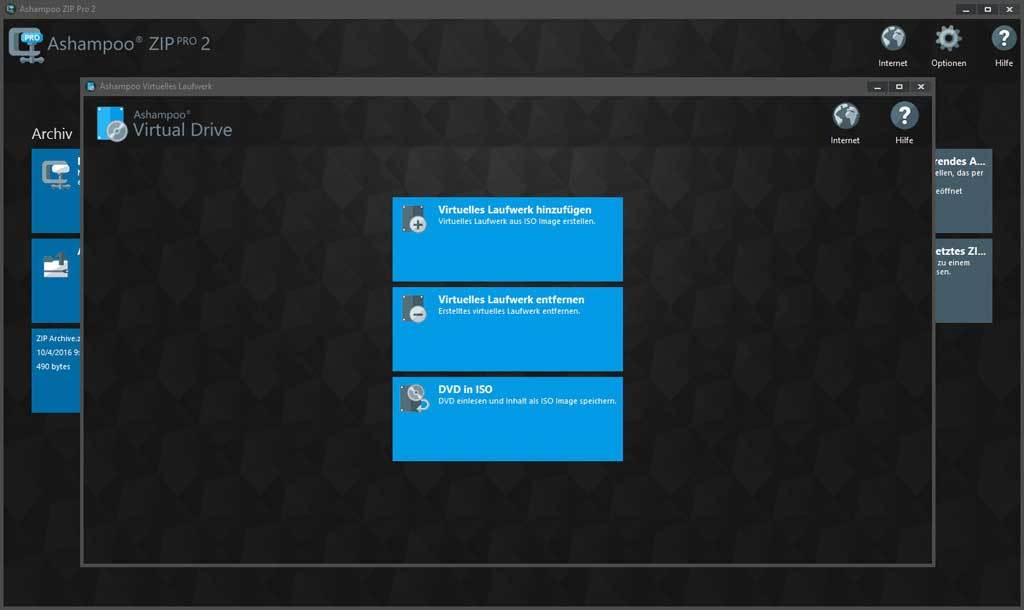
Task: Minimize the Ashampoo ZIP Pro 2 window
Action: pyautogui.click(x=966, y=10)
